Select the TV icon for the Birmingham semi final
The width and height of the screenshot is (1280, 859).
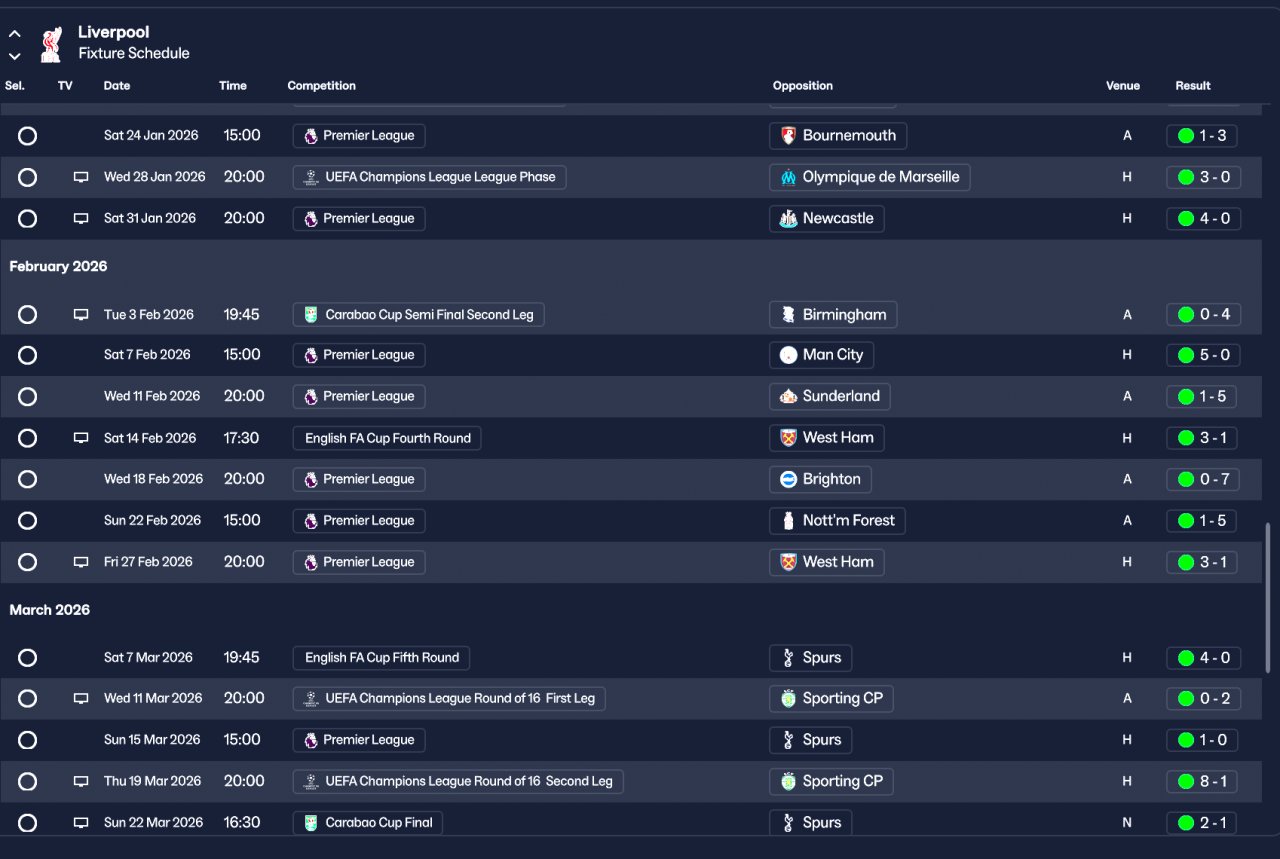tap(81, 315)
